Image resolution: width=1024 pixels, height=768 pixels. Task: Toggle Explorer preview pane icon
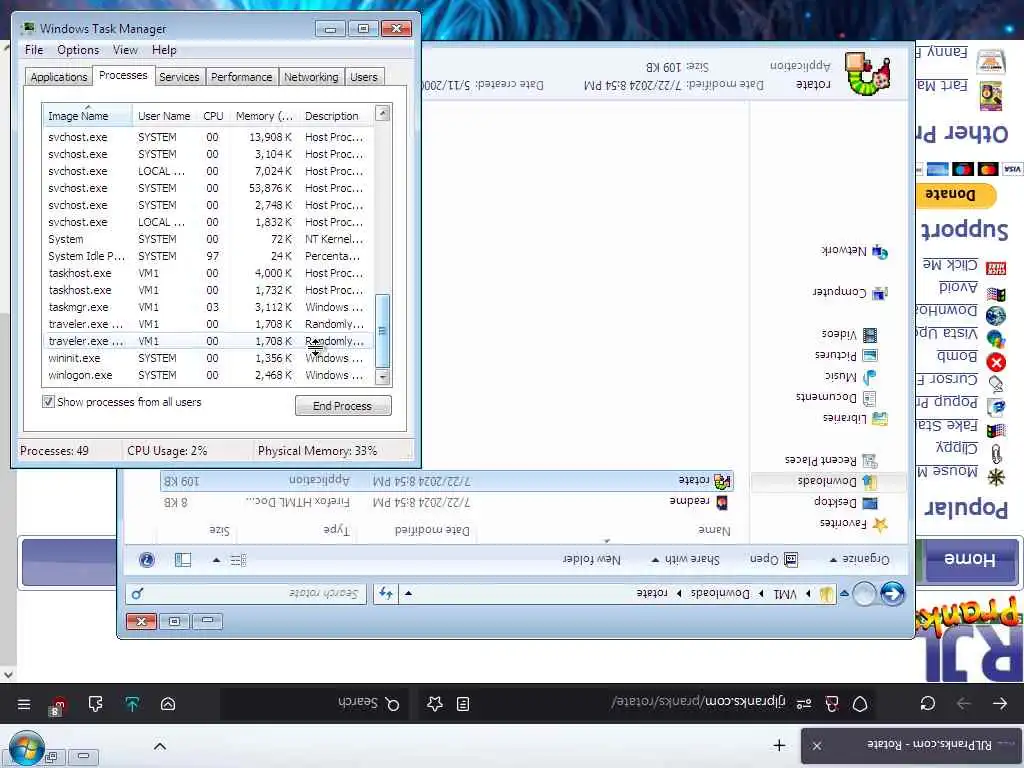(x=183, y=560)
